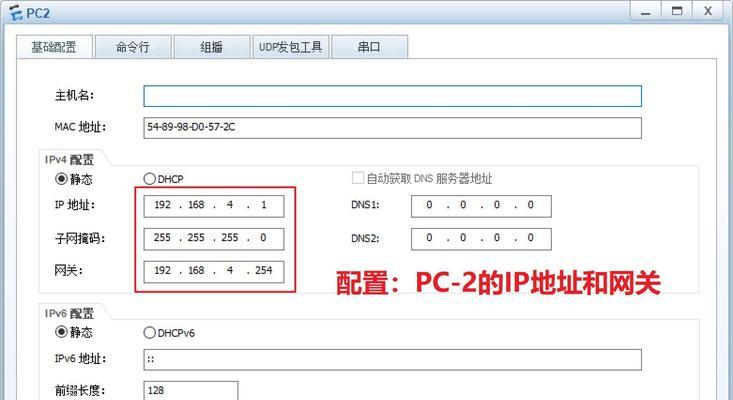
Task: Click the DNS1 label
Action: 365,205
